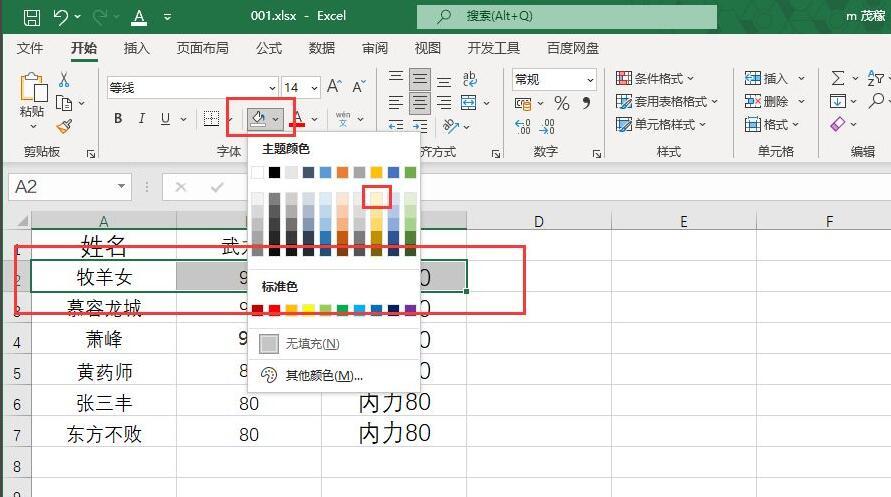Image resolution: width=891 pixels, height=497 pixels.
Task: Click the Orientation text angle icon
Action: [451, 126]
